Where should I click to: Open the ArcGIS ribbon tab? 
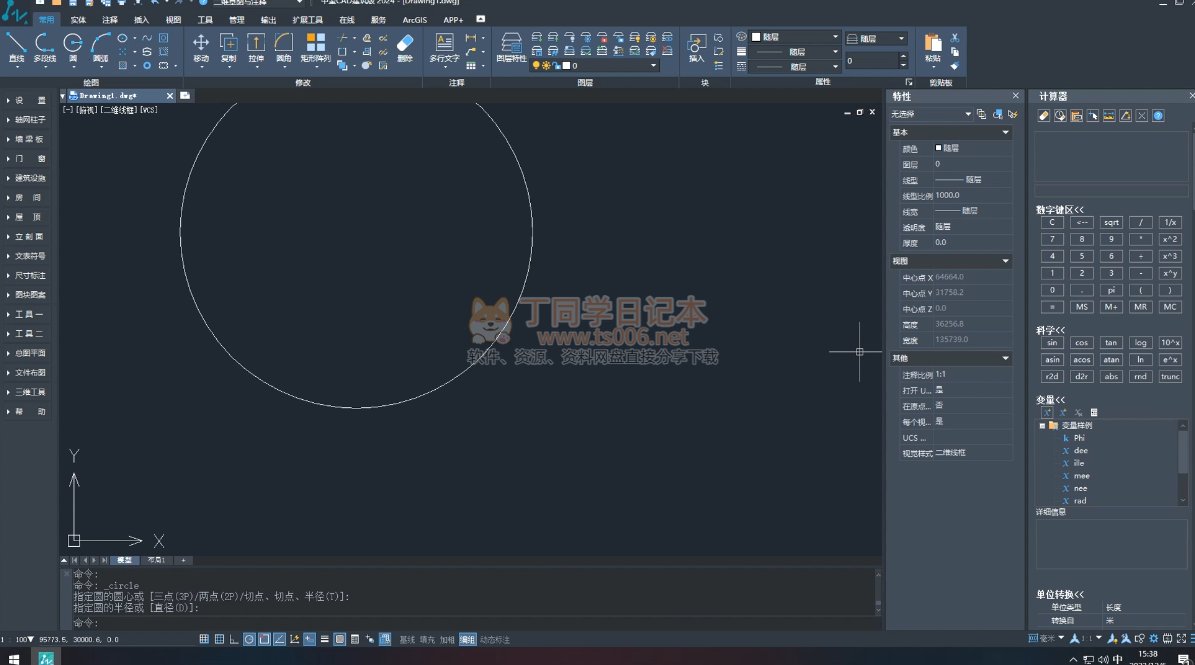coord(414,19)
